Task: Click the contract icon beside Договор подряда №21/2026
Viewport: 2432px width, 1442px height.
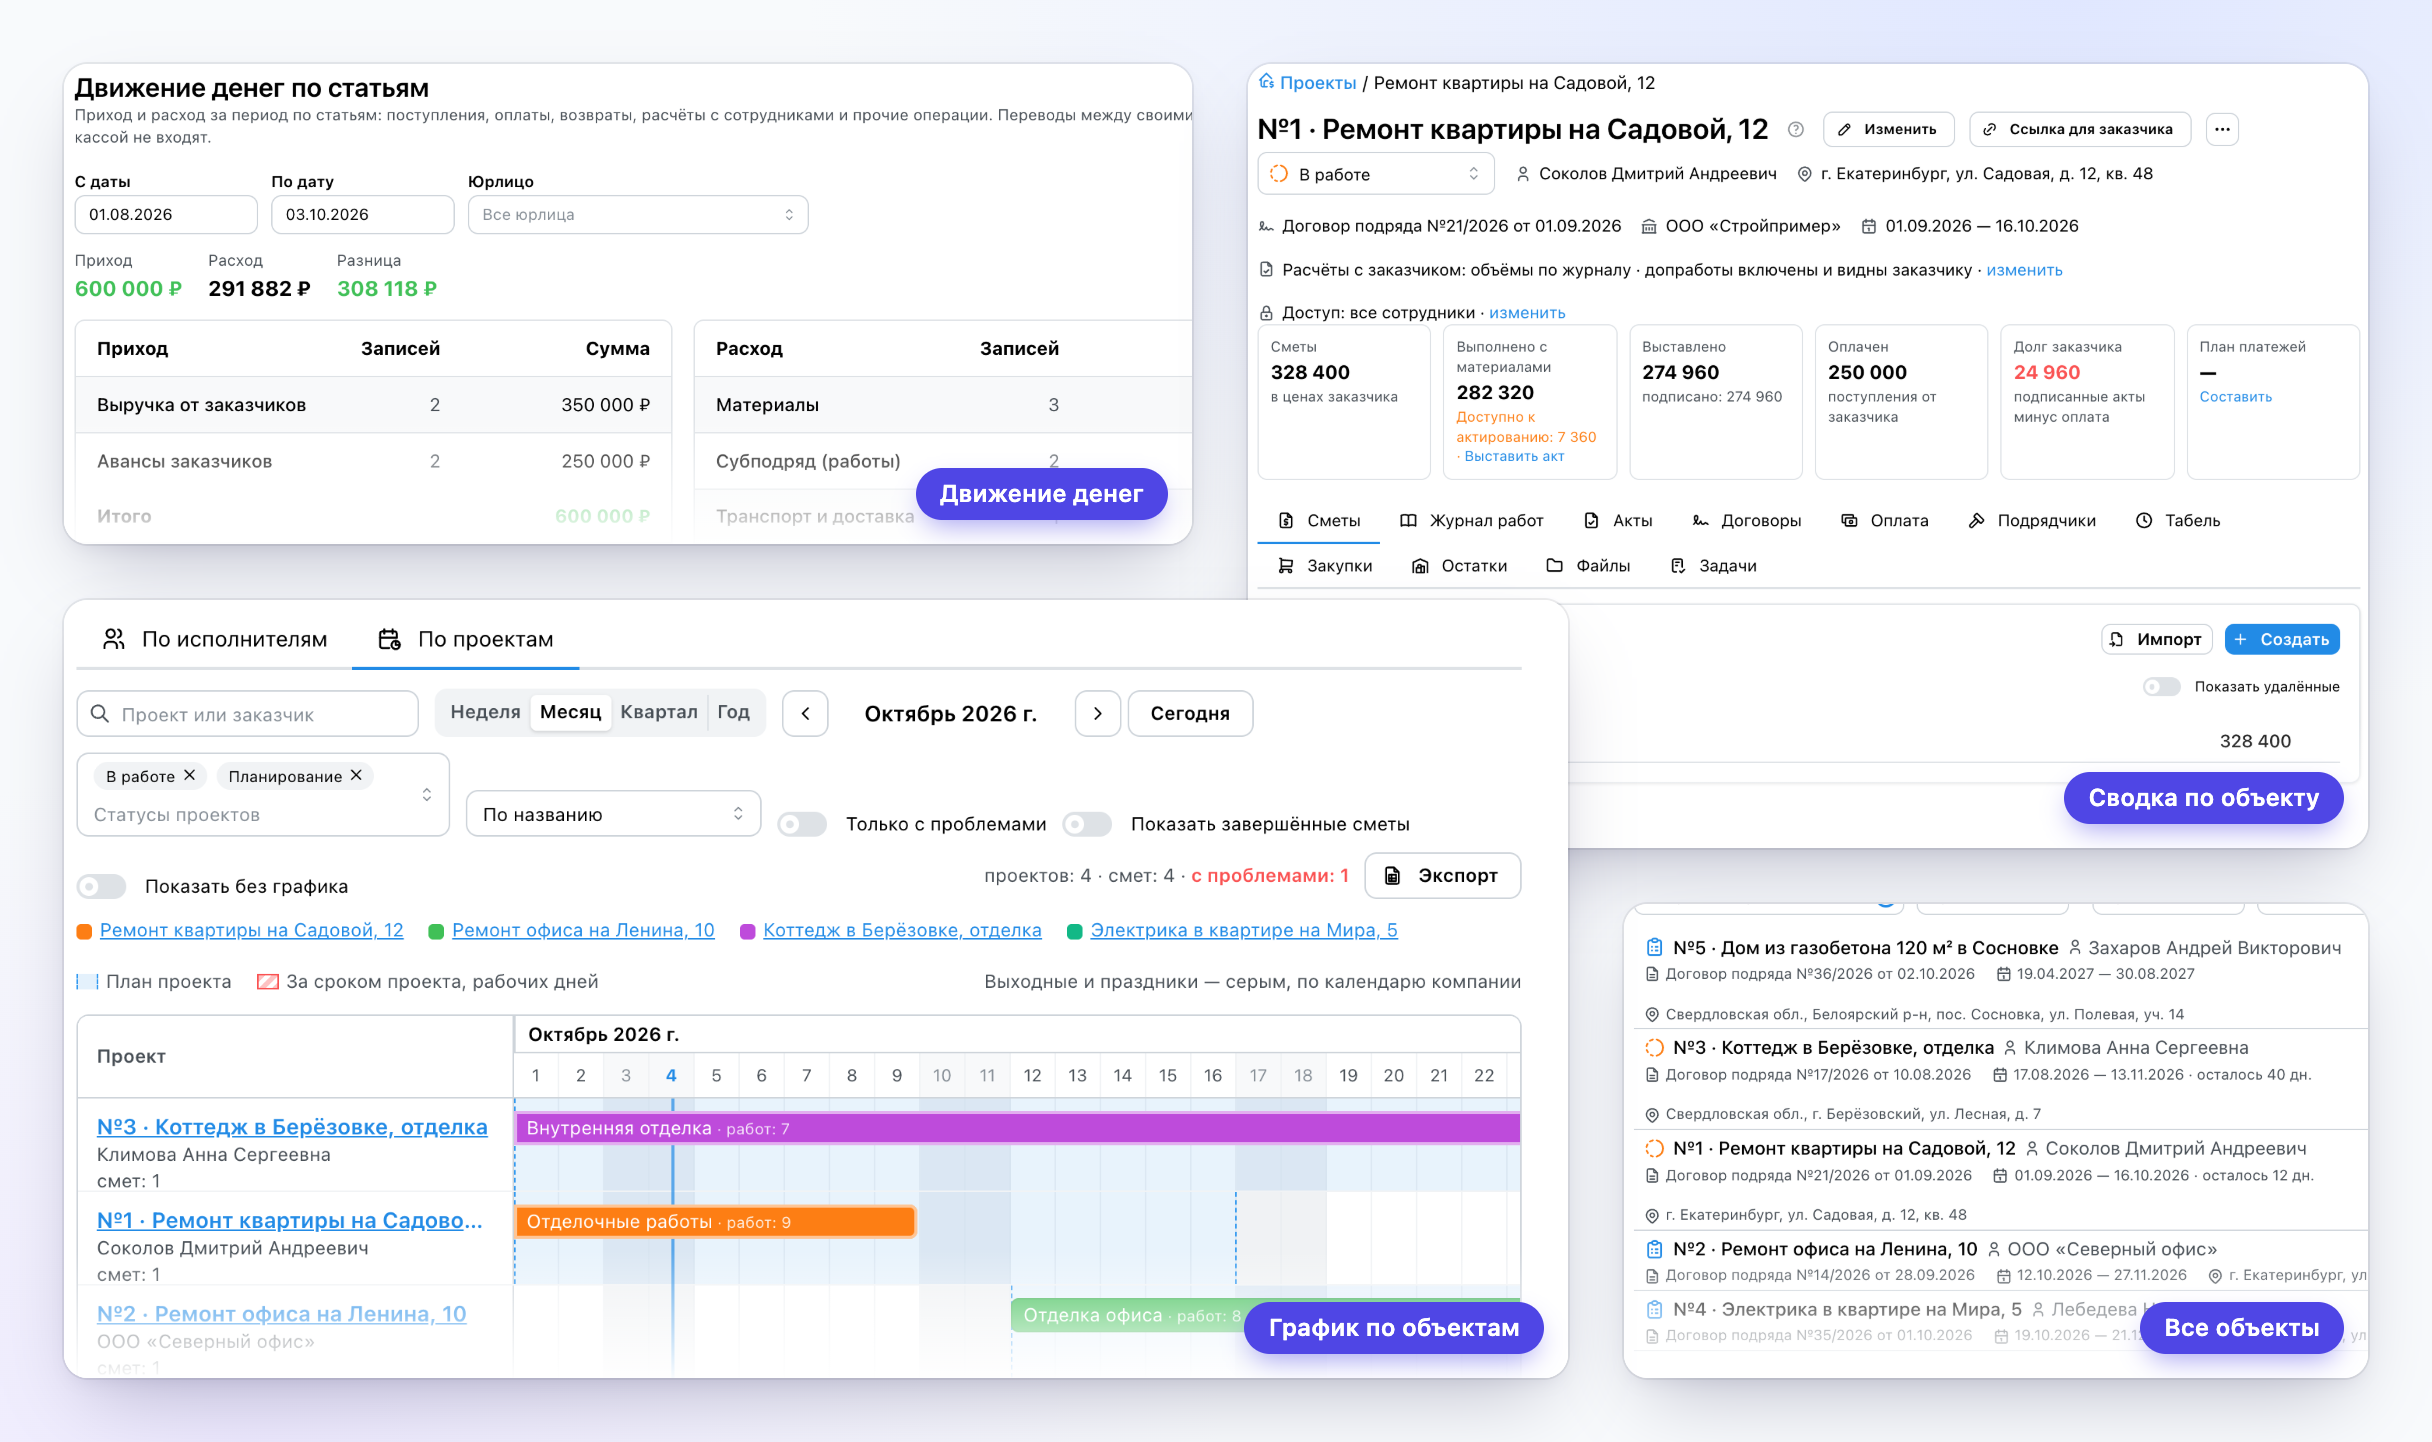Action: pyautogui.click(x=1266, y=226)
